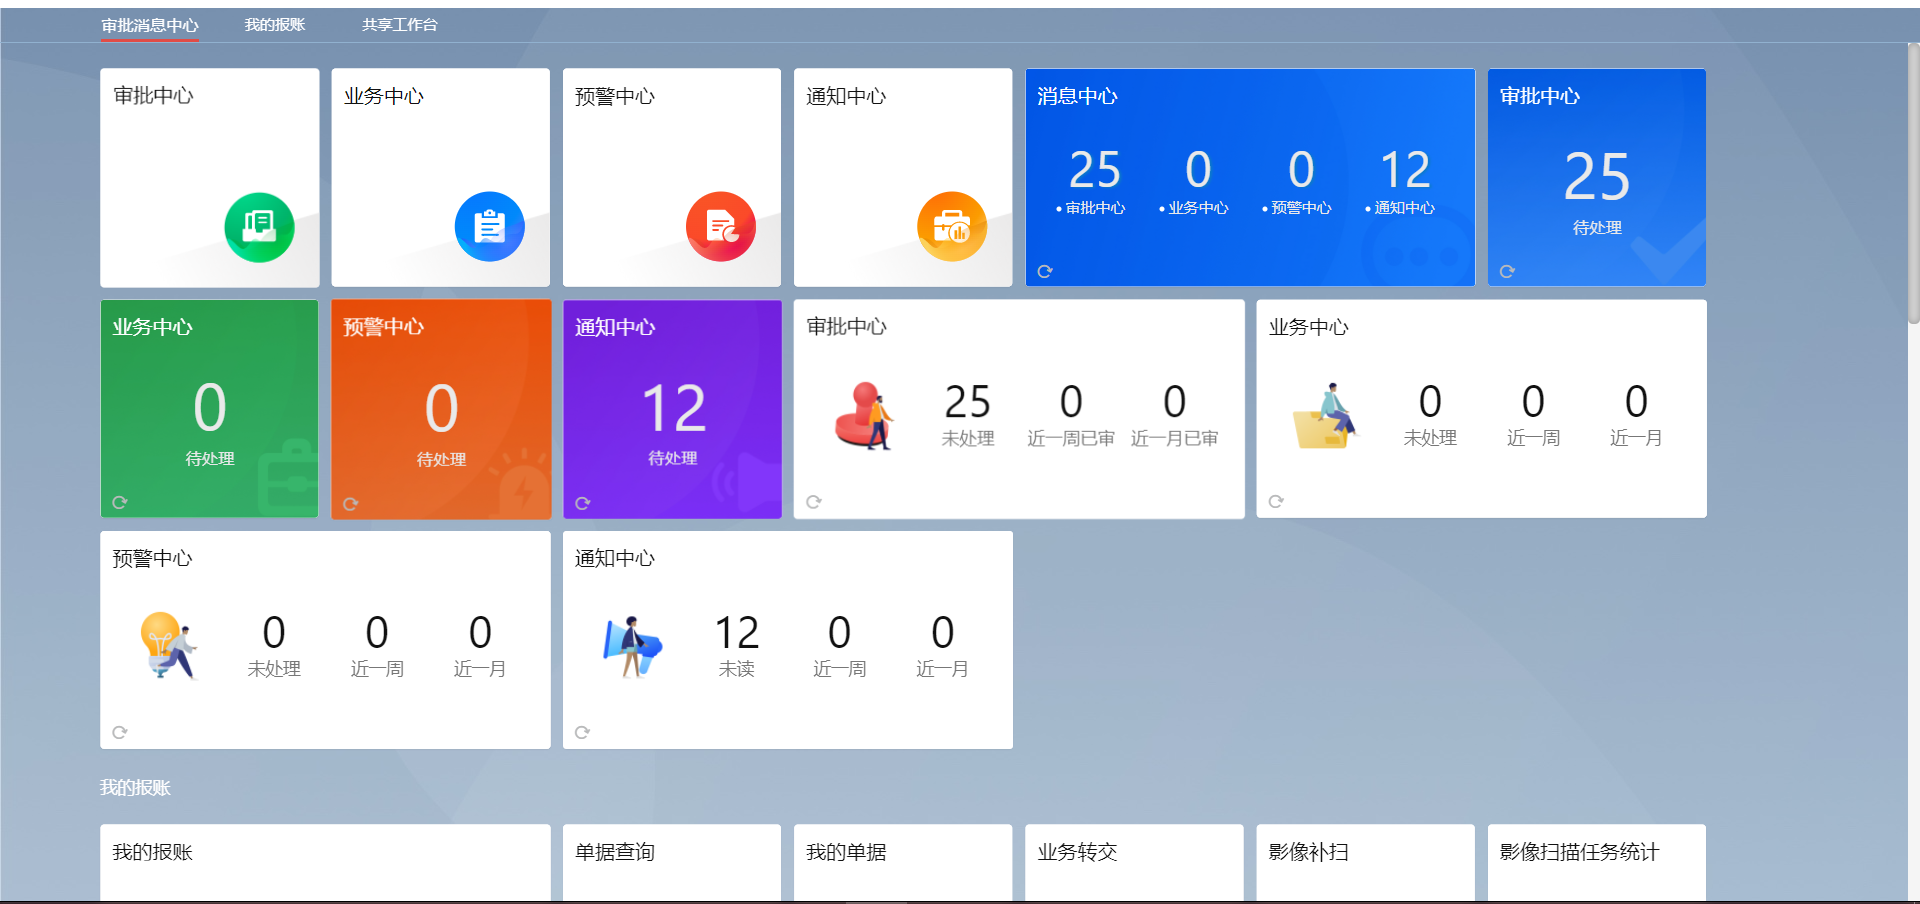Image resolution: width=1920 pixels, height=904 pixels.
Task: Refresh the blue 审批中心 card
Action: pos(1507,271)
